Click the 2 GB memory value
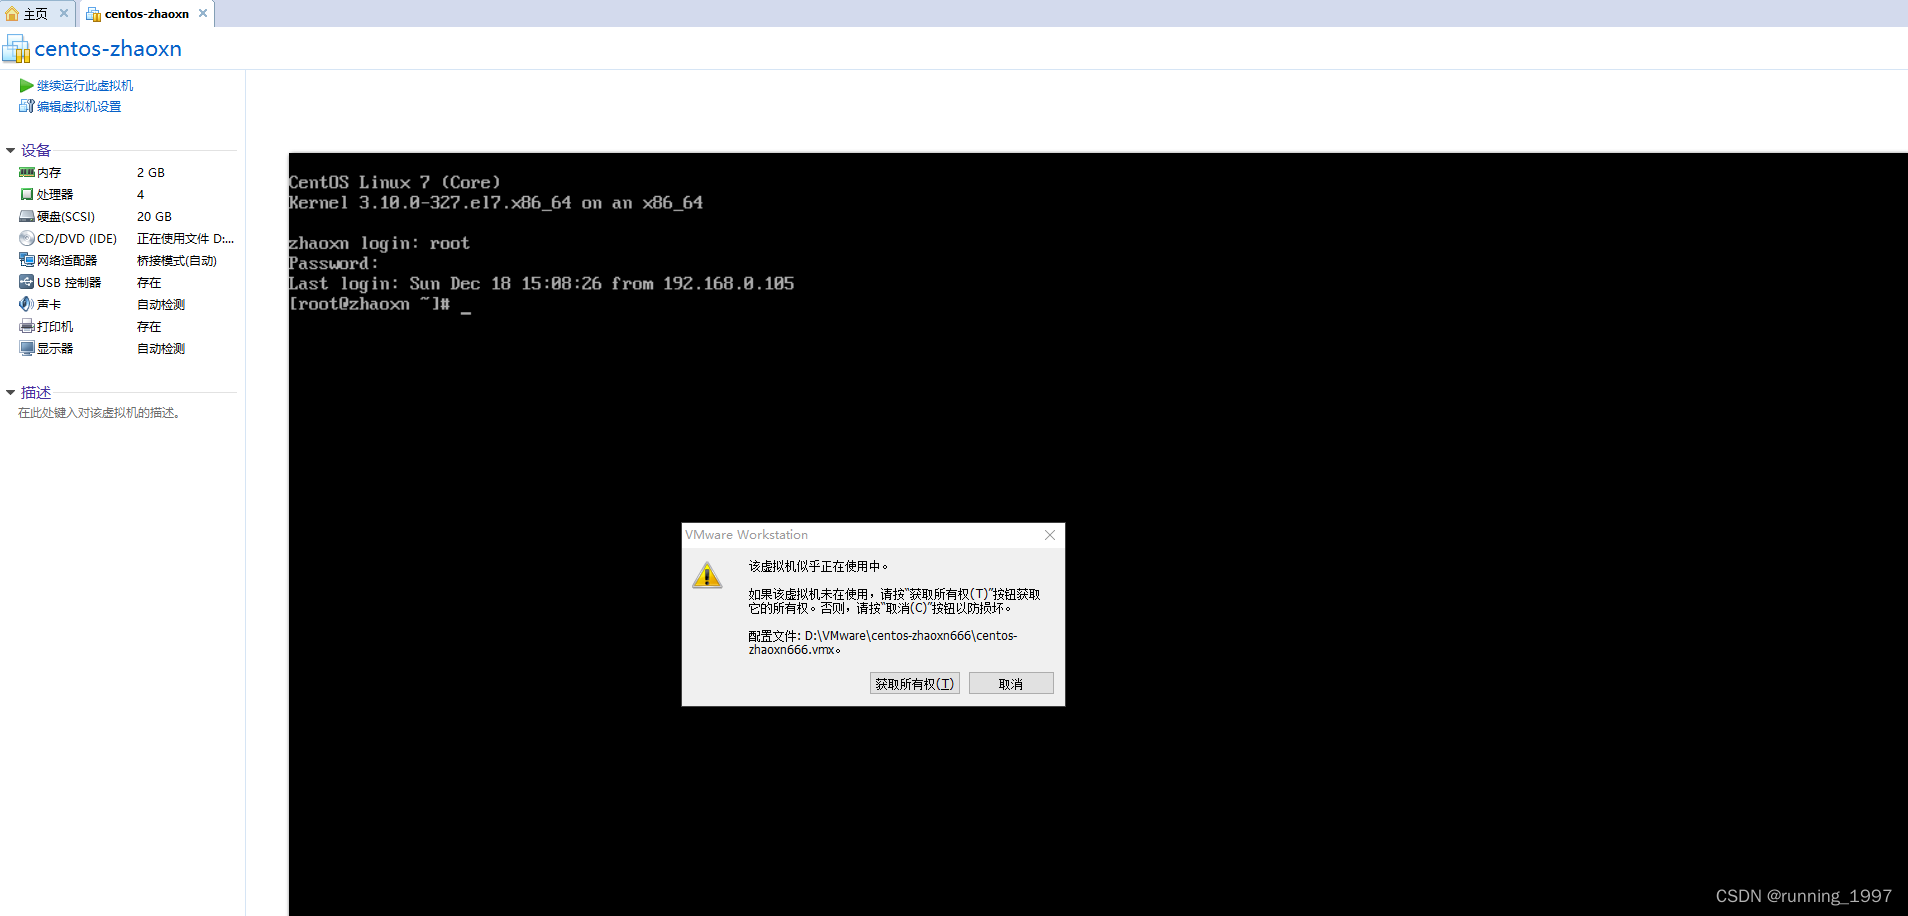 tap(151, 173)
